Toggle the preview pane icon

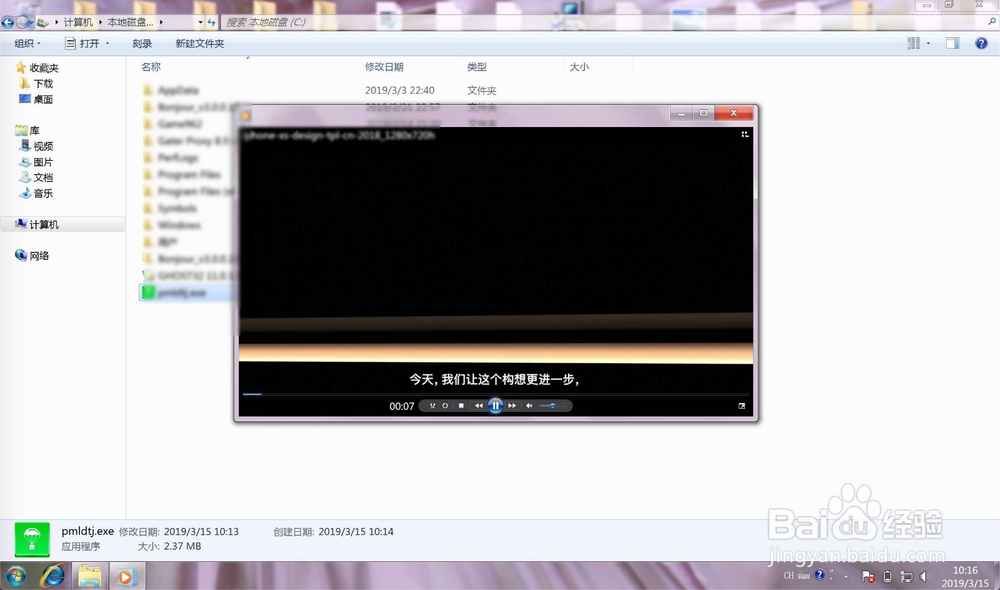coord(952,43)
